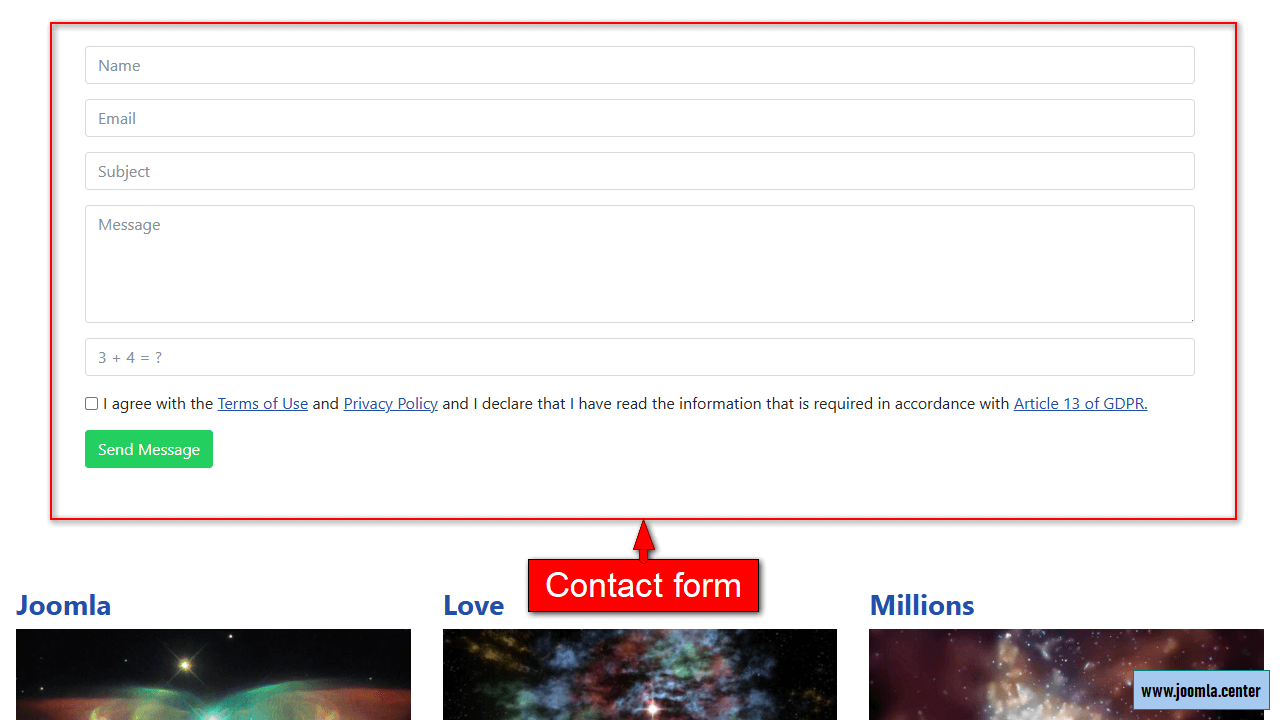
Task: Open the Privacy Policy link
Action: (x=391, y=404)
